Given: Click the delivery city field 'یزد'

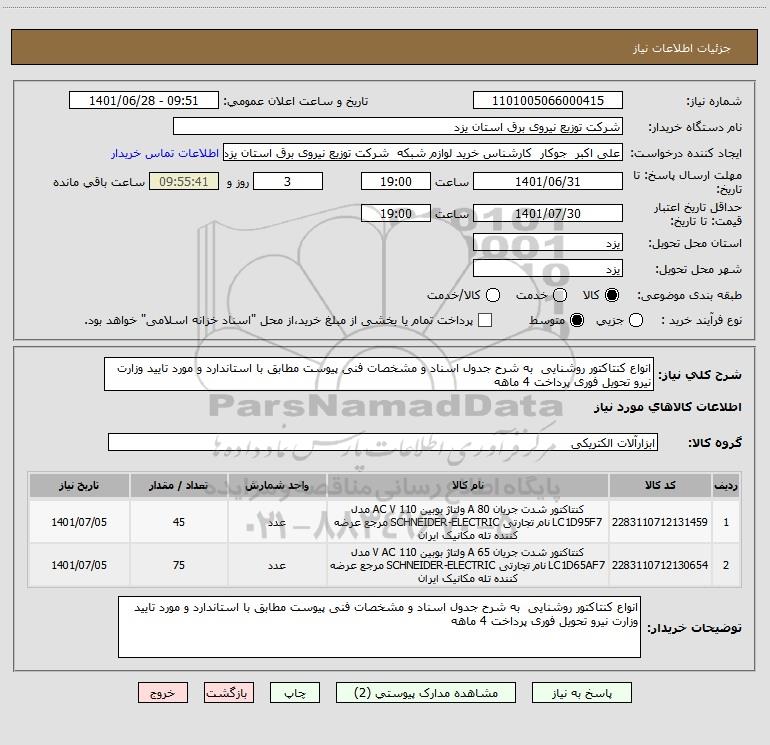Looking at the screenshot, I should (548, 269).
